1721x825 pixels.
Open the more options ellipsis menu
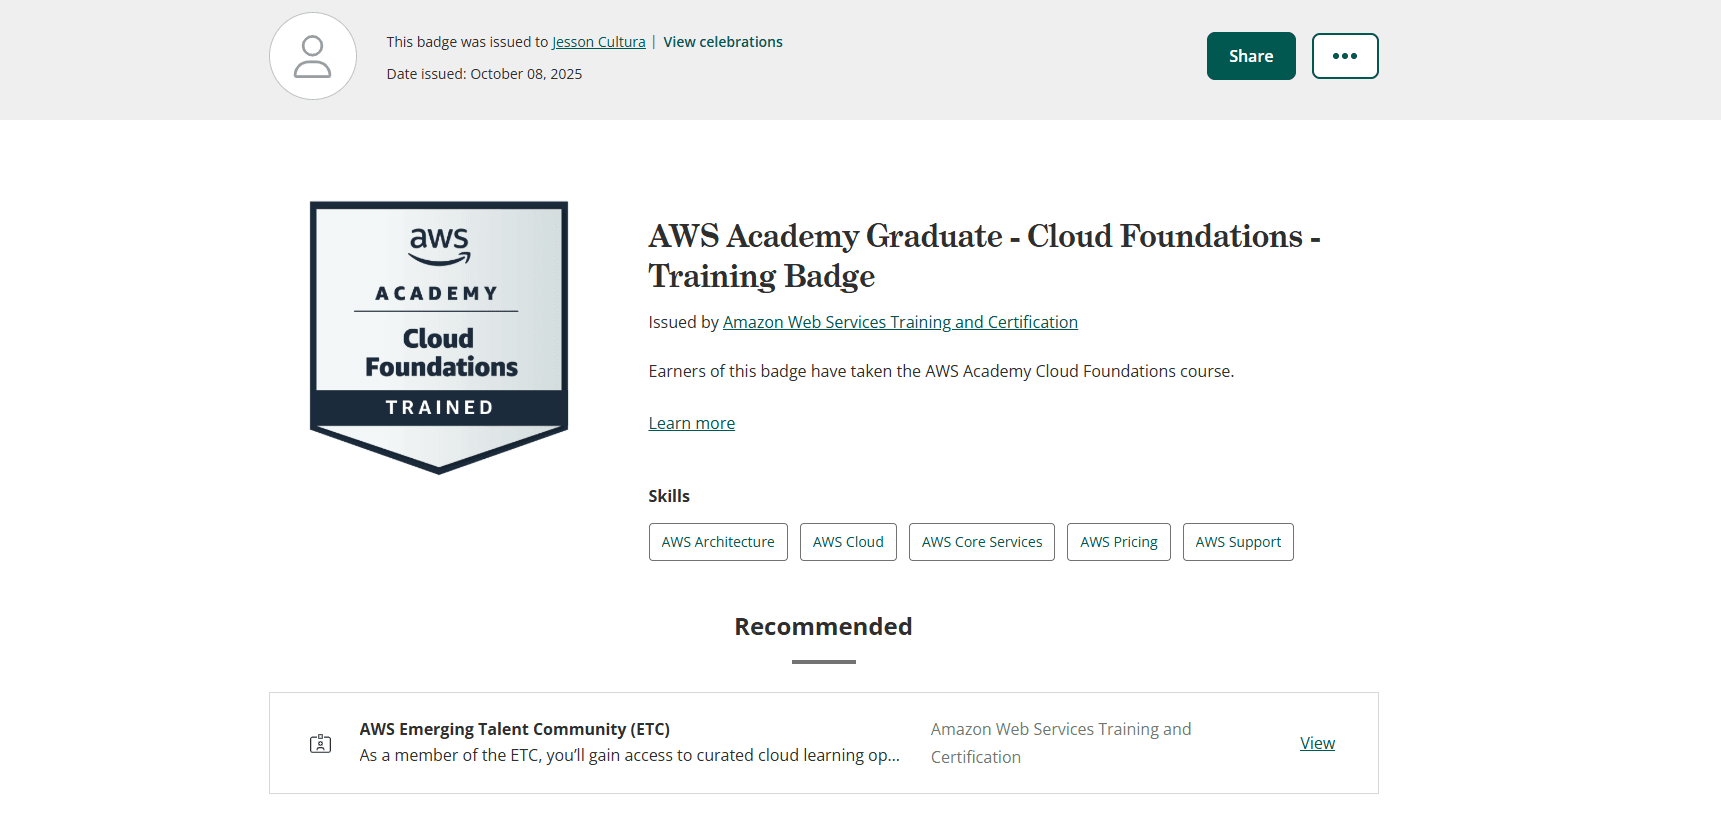[x=1344, y=56]
